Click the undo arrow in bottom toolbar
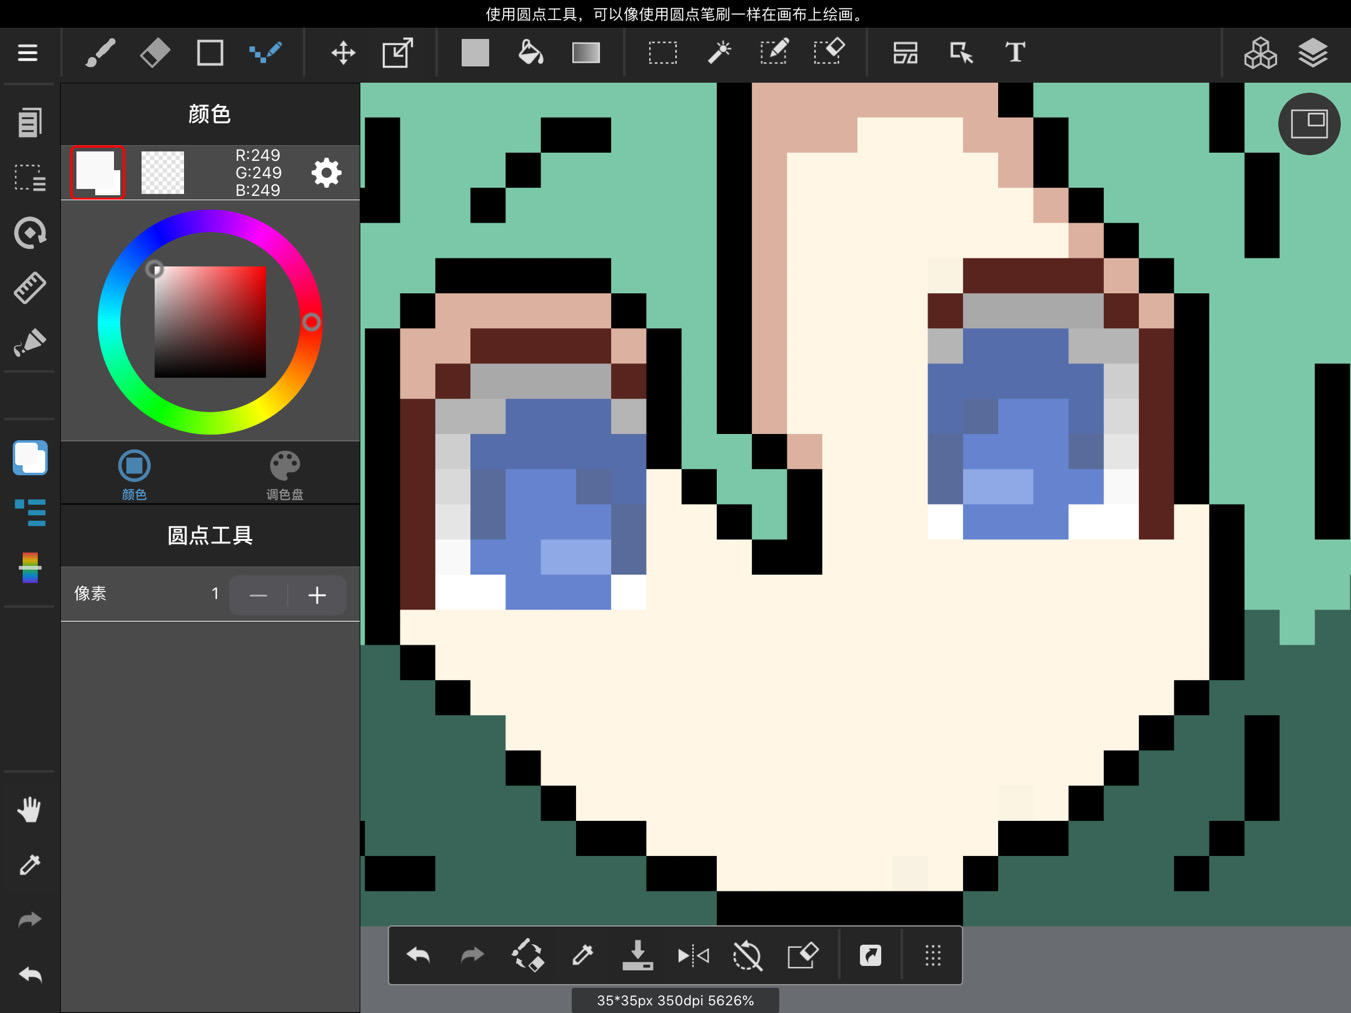 418,956
